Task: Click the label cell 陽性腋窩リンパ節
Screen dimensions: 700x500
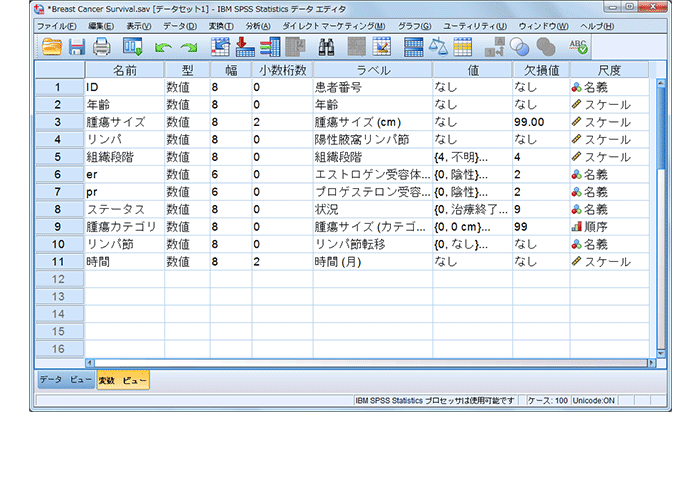Action: tap(373, 140)
